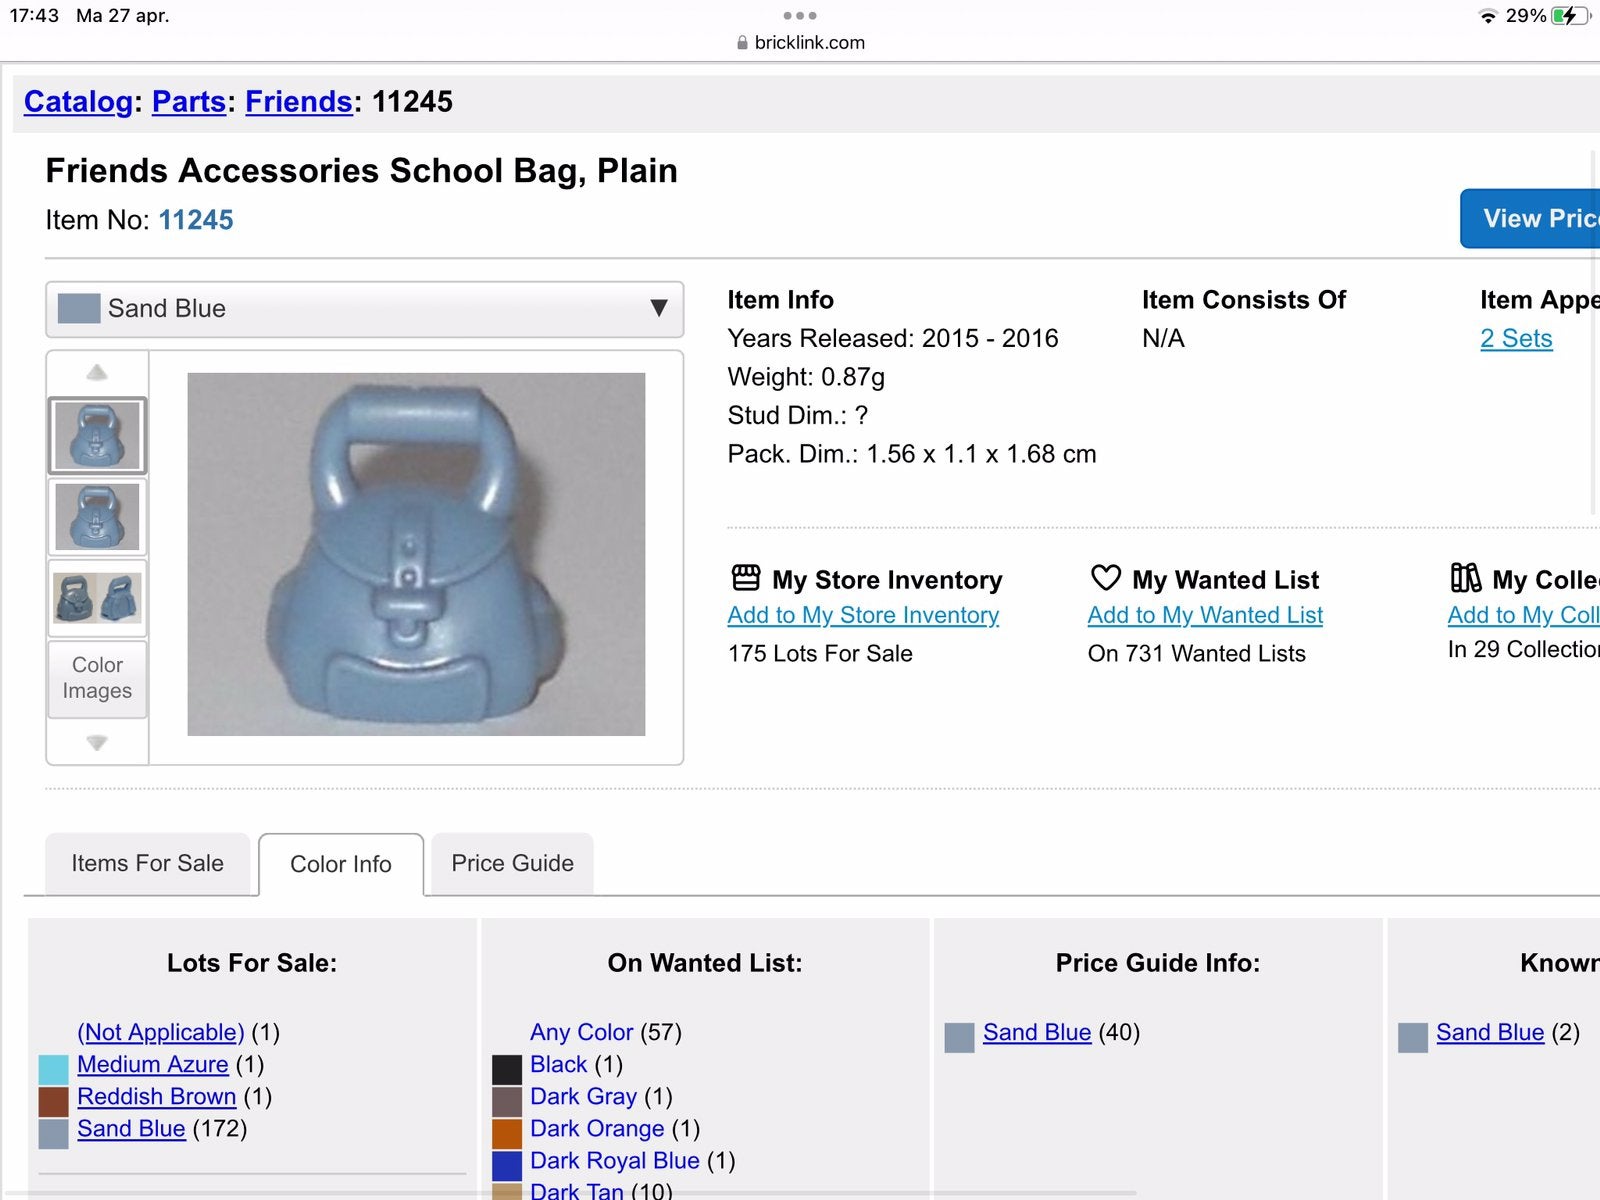
Task: Click Add to My Collection link
Action: point(1524,615)
